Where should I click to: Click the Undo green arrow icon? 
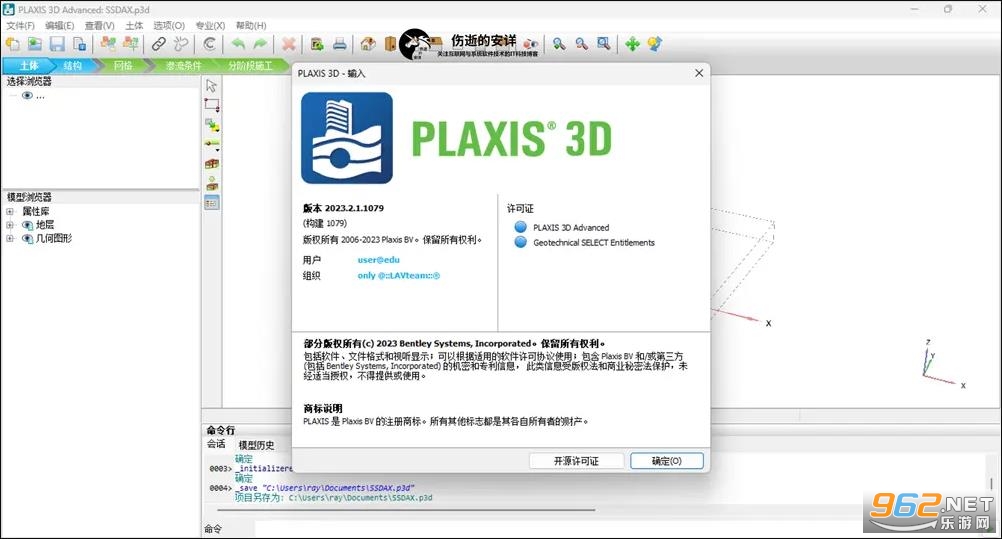coord(238,44)
